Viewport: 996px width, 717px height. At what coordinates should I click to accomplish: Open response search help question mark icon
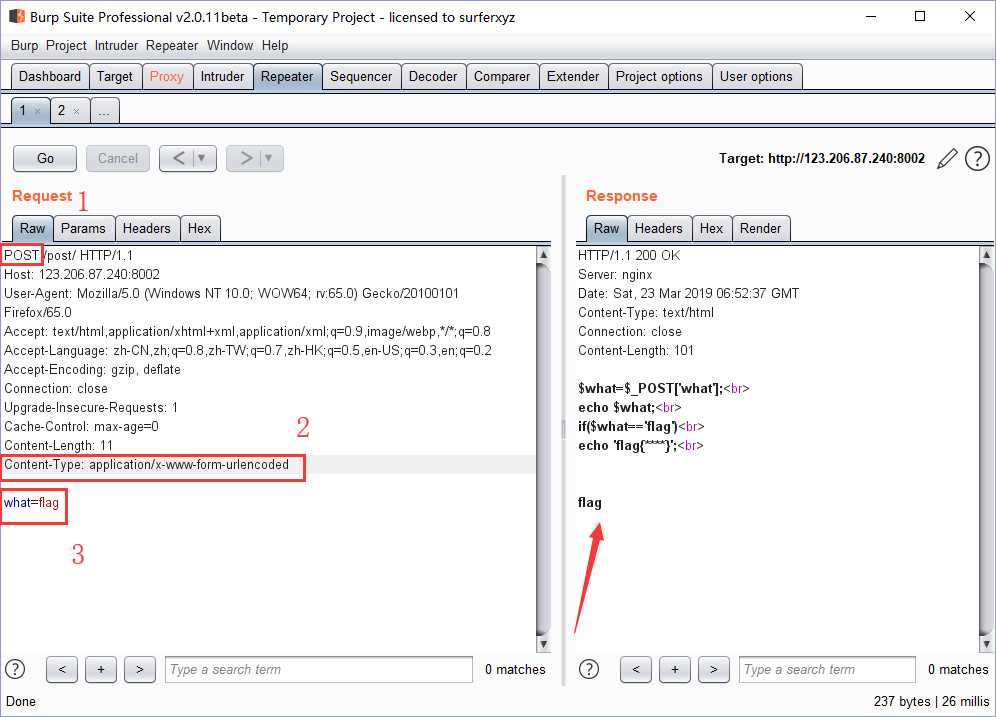pos(589,669)
